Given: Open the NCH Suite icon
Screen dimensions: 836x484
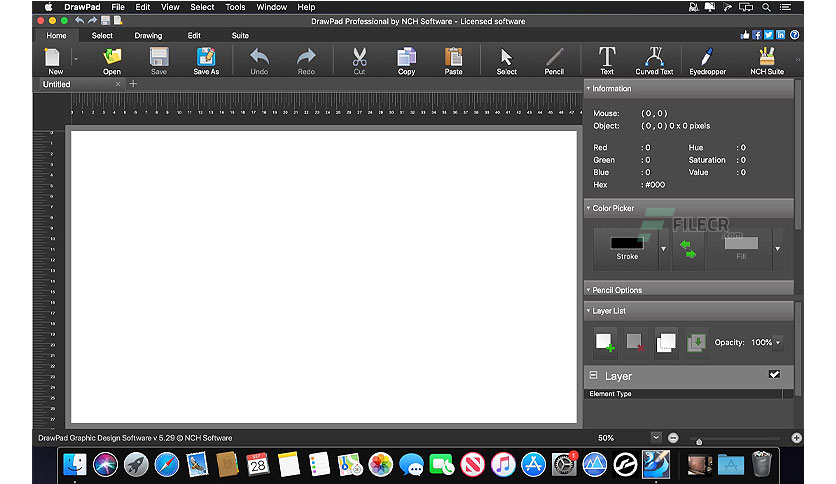Looking at the screenshot, I should coord(767,61).
